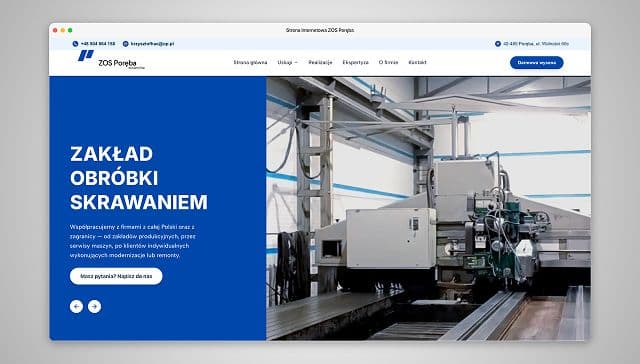Open the Ekspertyza menu item
This screenshot has width=640, height=364.
pos(356,62)
